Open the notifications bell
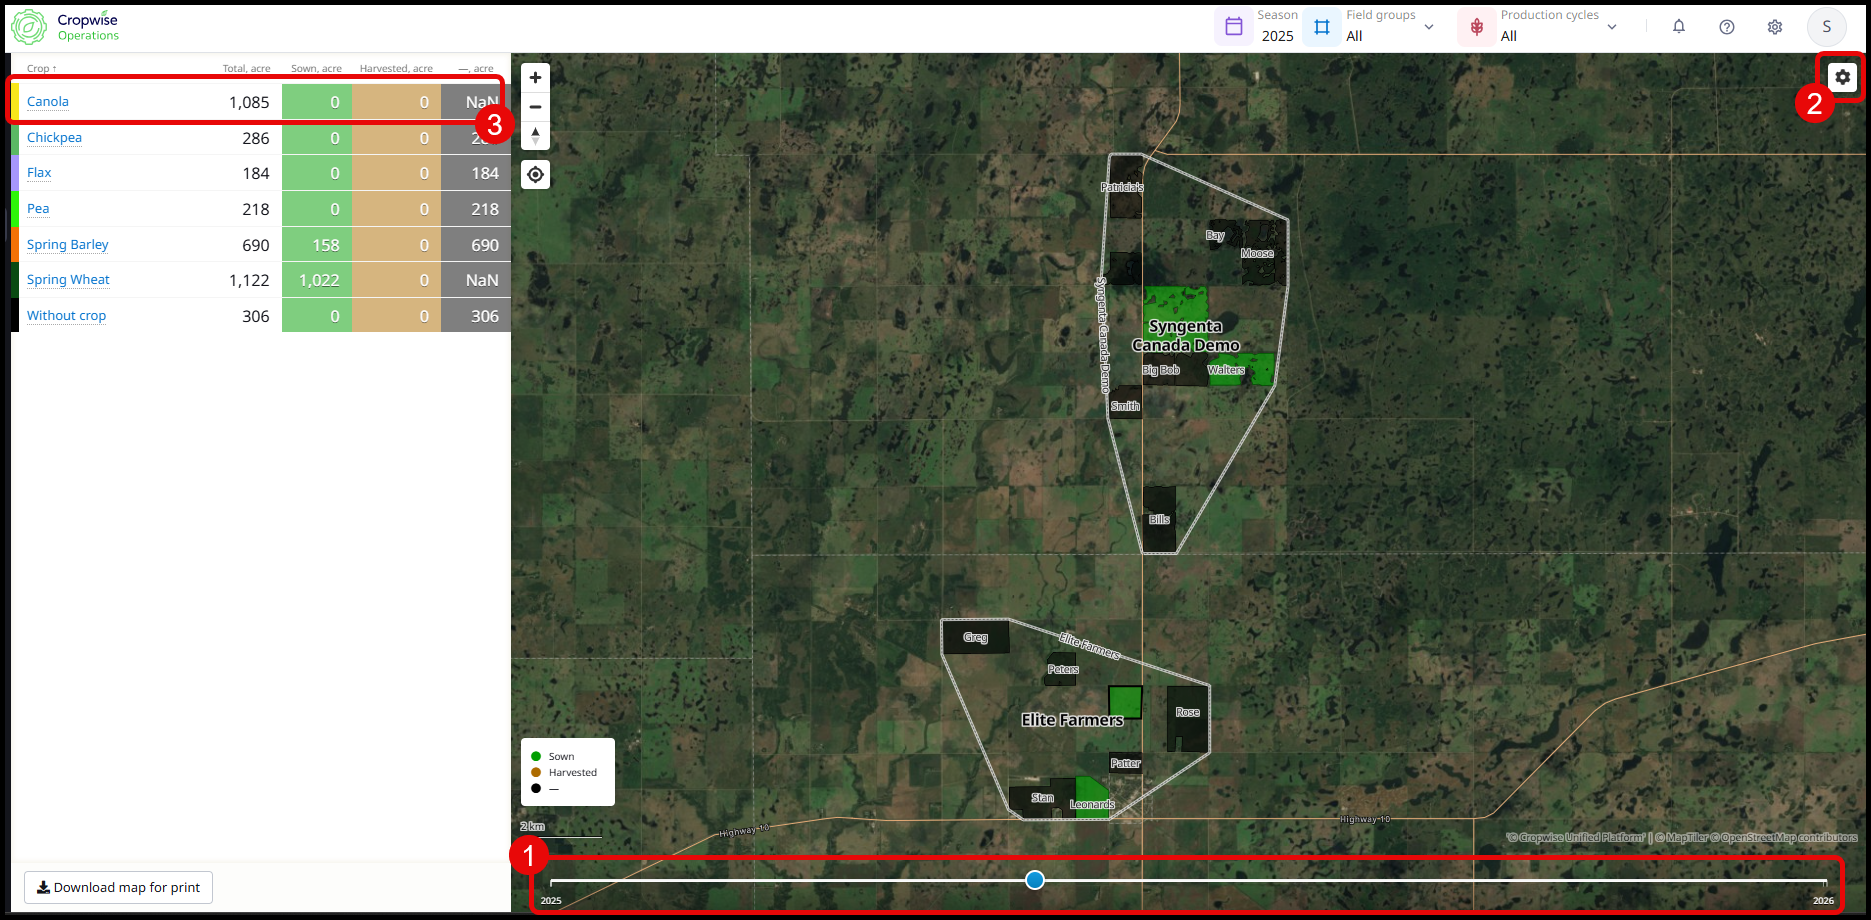The height and width of the screenshot is (920, 1871). [x=1679, y=27]
